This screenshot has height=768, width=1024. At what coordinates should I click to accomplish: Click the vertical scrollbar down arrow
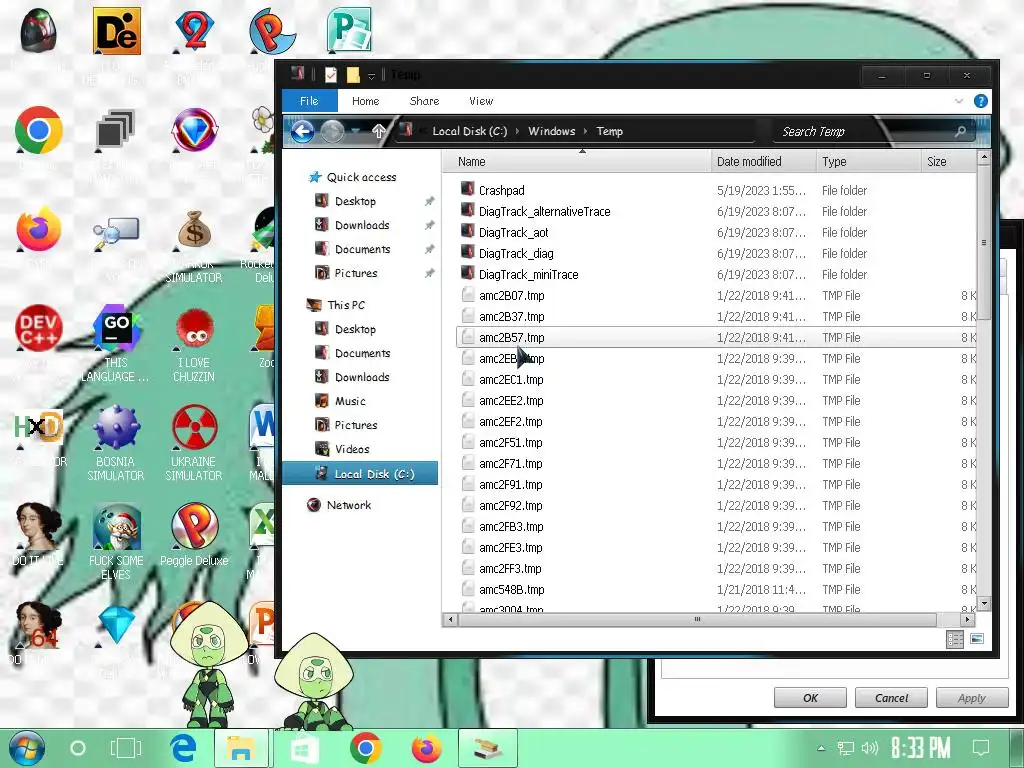coord(984,604)
